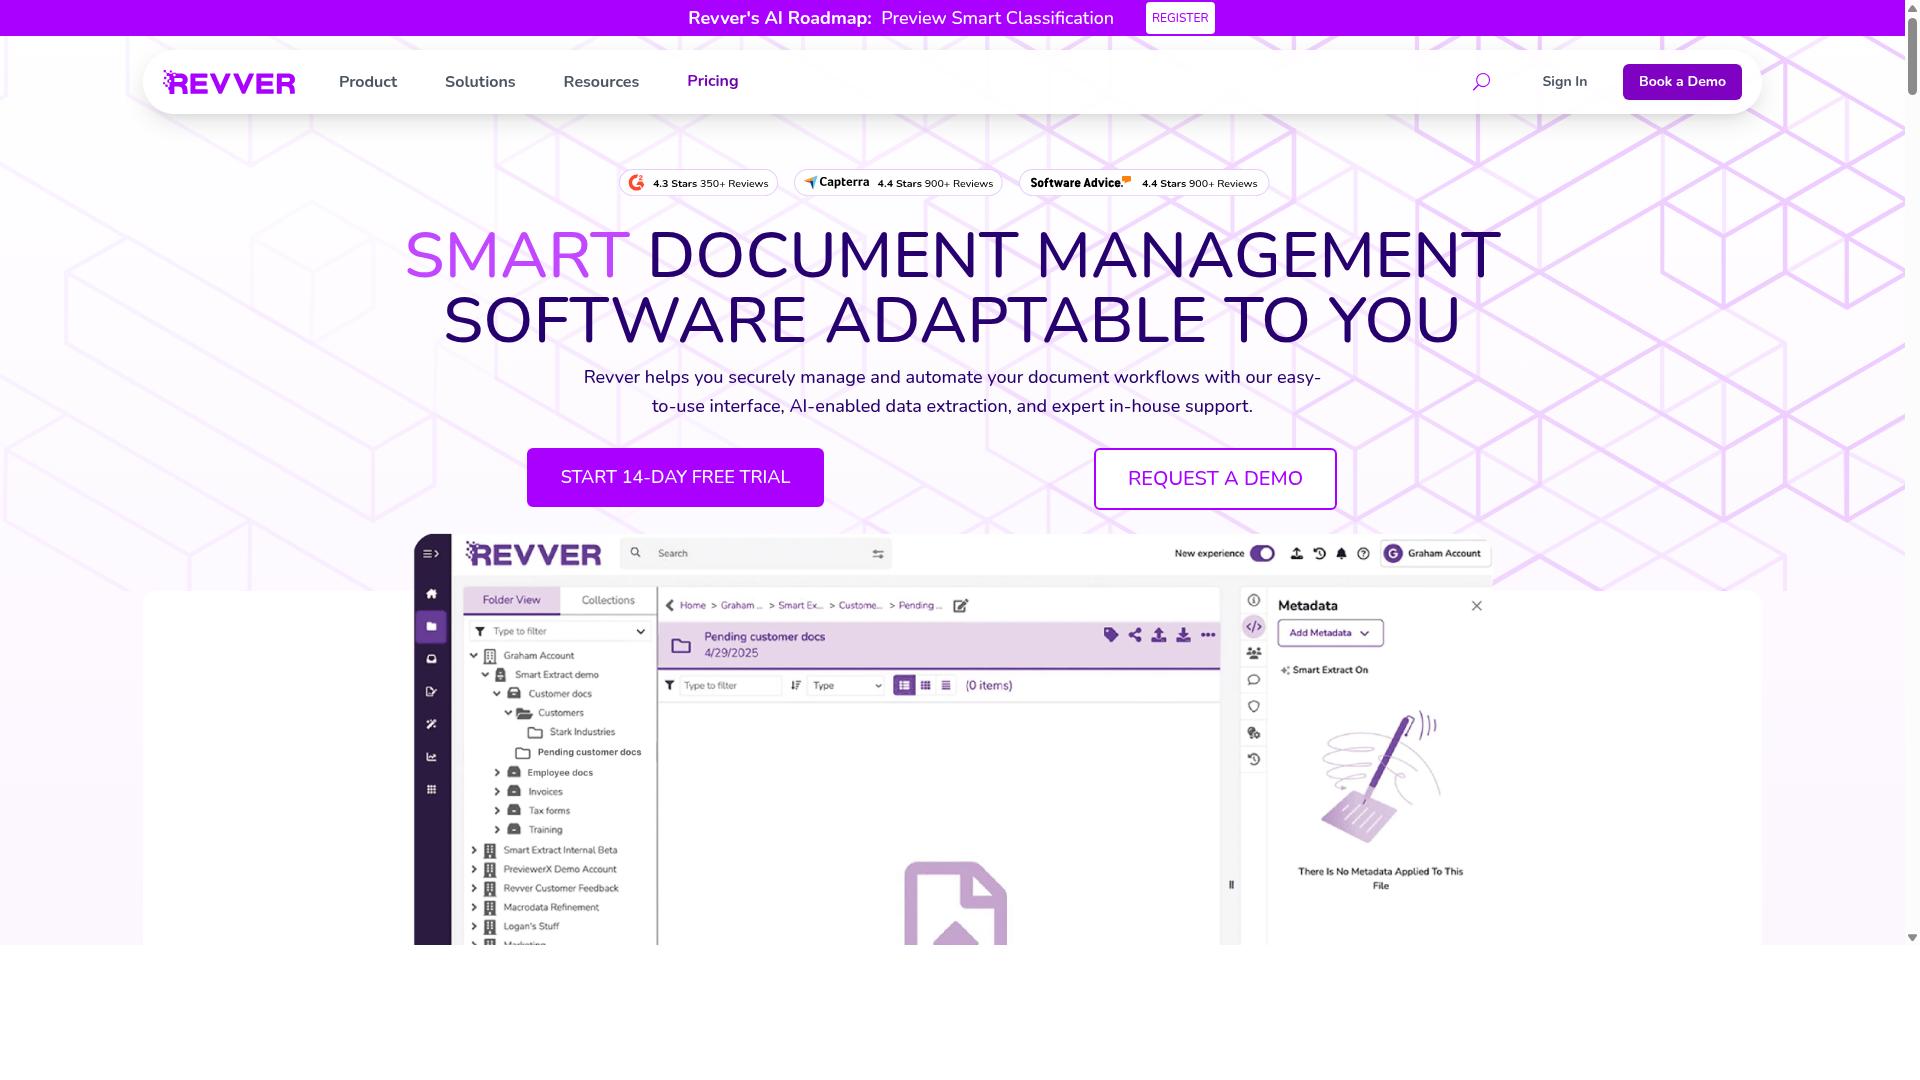The image size is (1920, 1080).
Task: Click the REGISTER button in the top banner
Action: tap(1180, 18)
